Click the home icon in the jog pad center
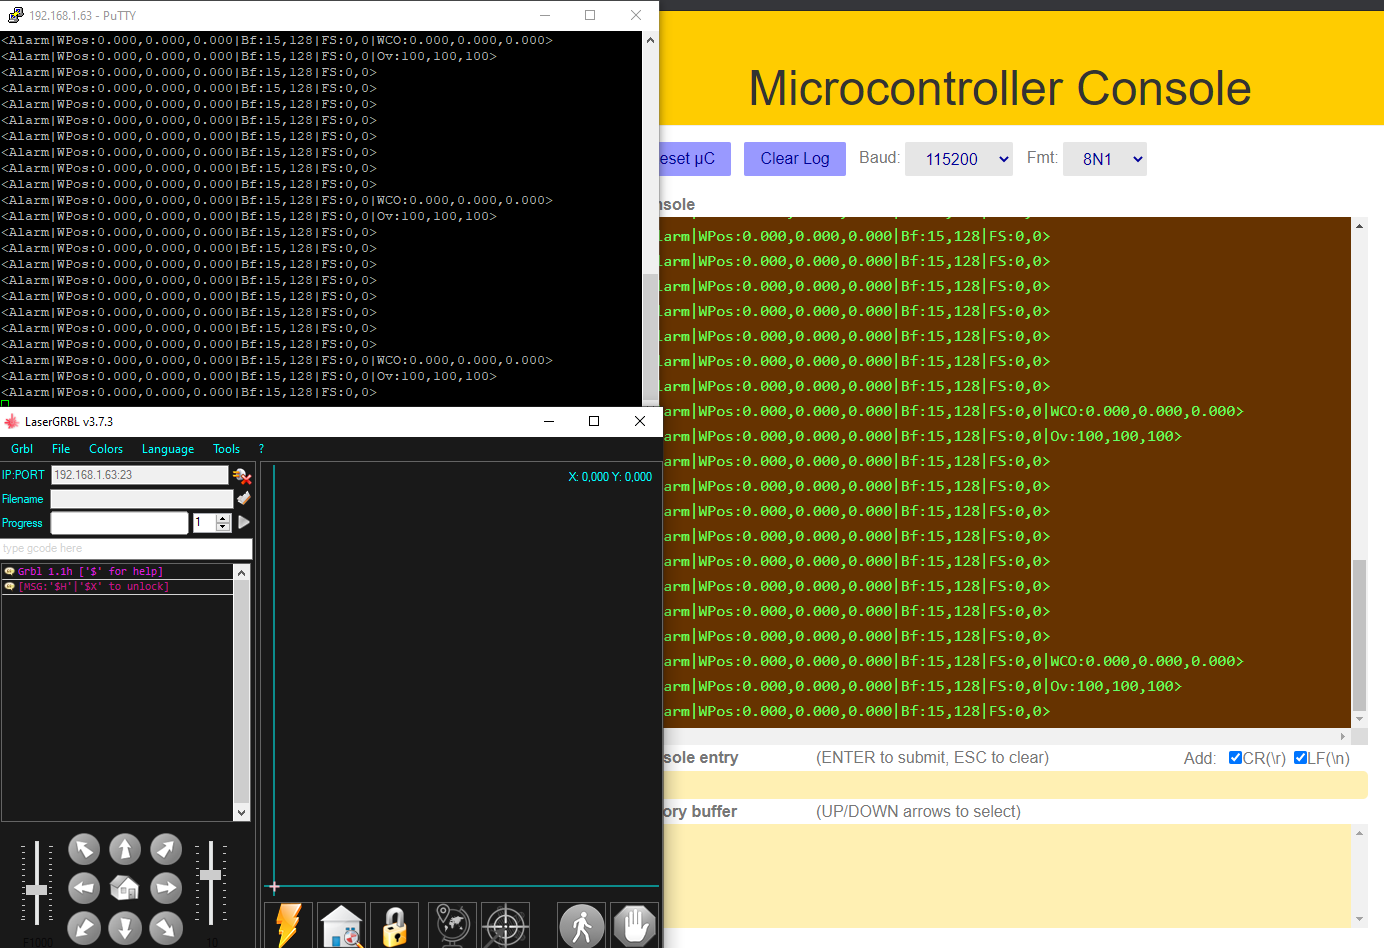 point(124,887)
